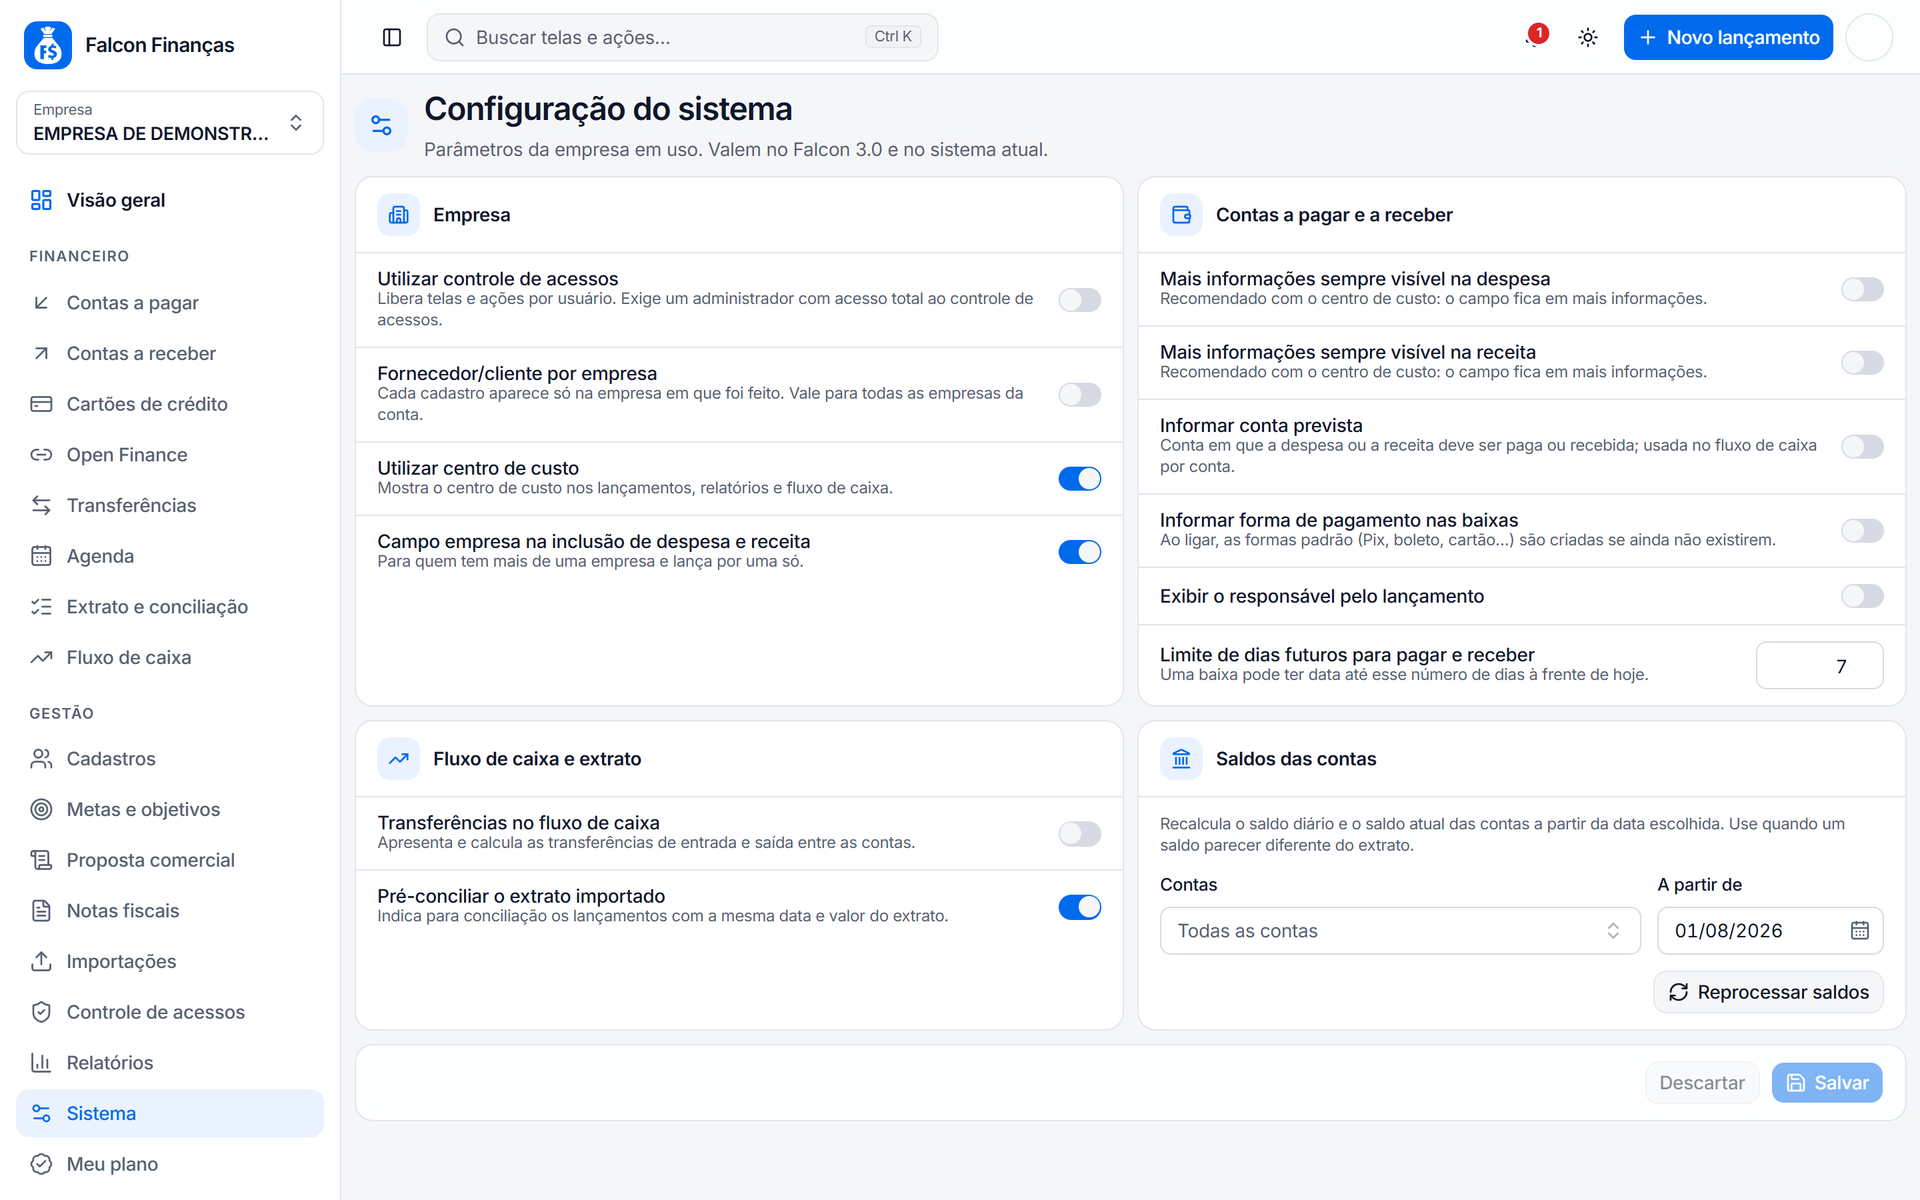Focus the Buscar telas e ações search field
1920x1200 pixels.
tap(682, 37)
